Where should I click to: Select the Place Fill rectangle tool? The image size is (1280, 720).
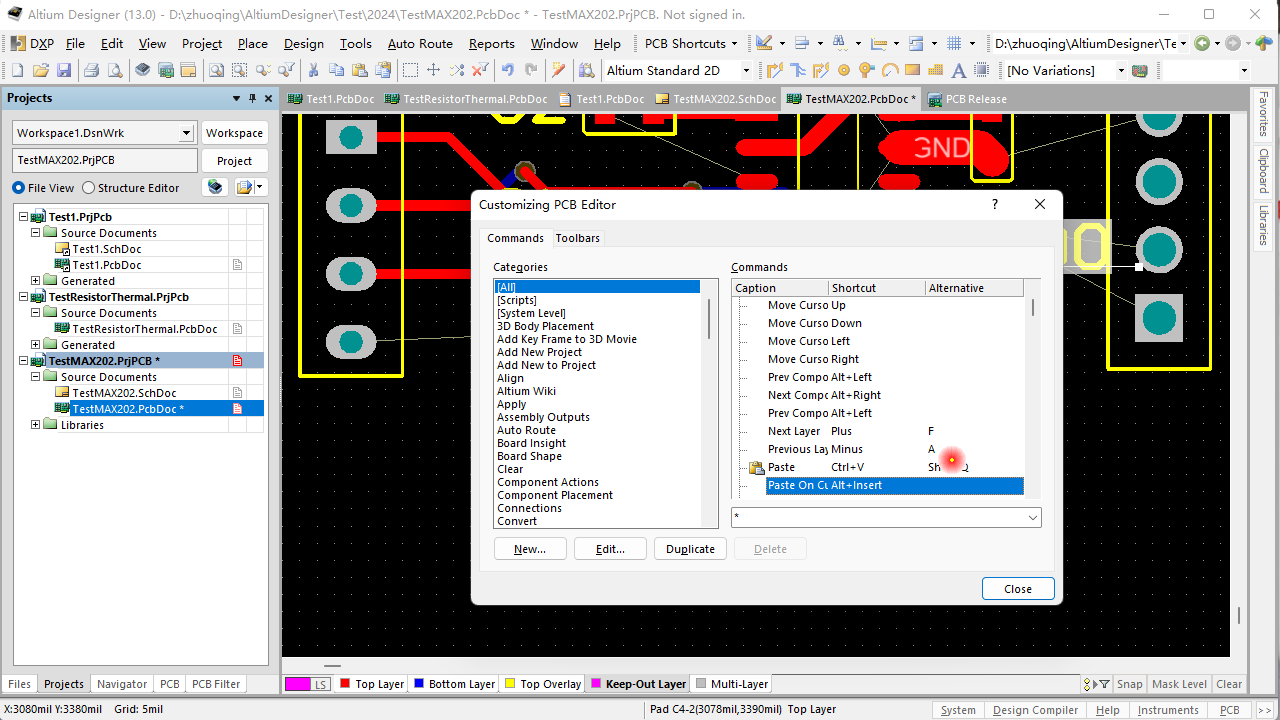coord(912,70)
